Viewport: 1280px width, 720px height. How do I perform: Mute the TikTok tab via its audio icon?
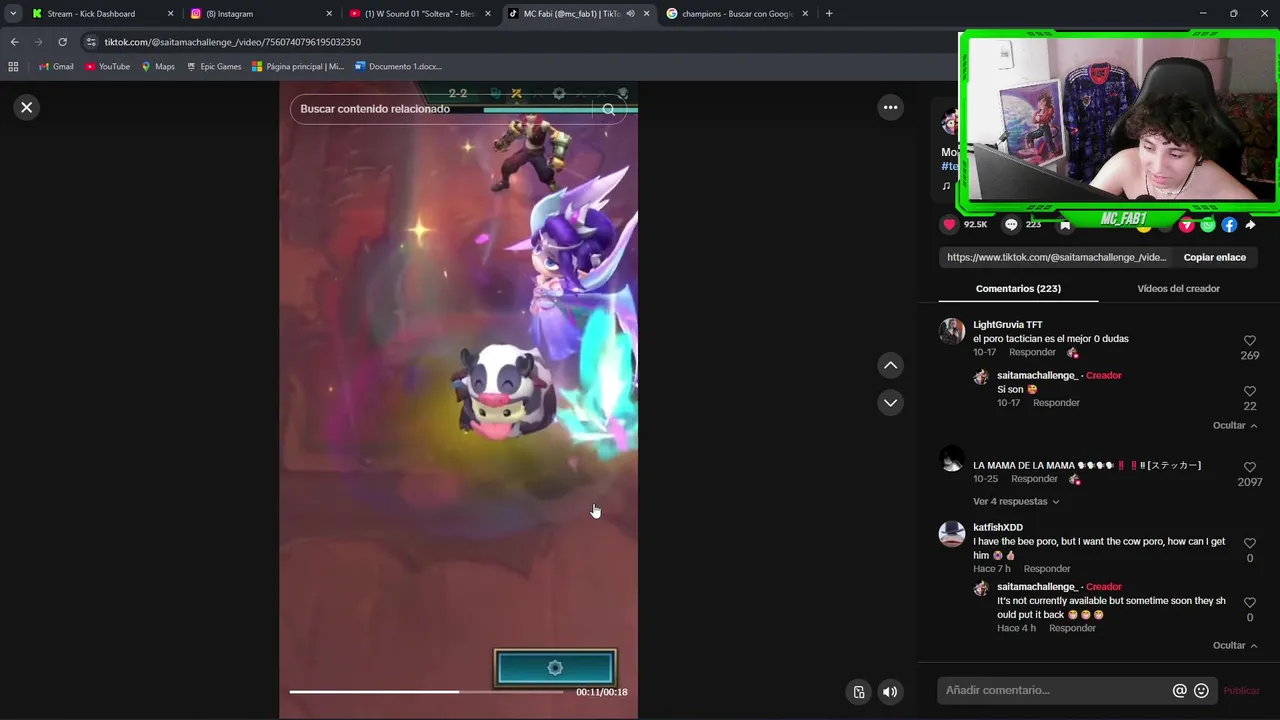pos(630,14)
